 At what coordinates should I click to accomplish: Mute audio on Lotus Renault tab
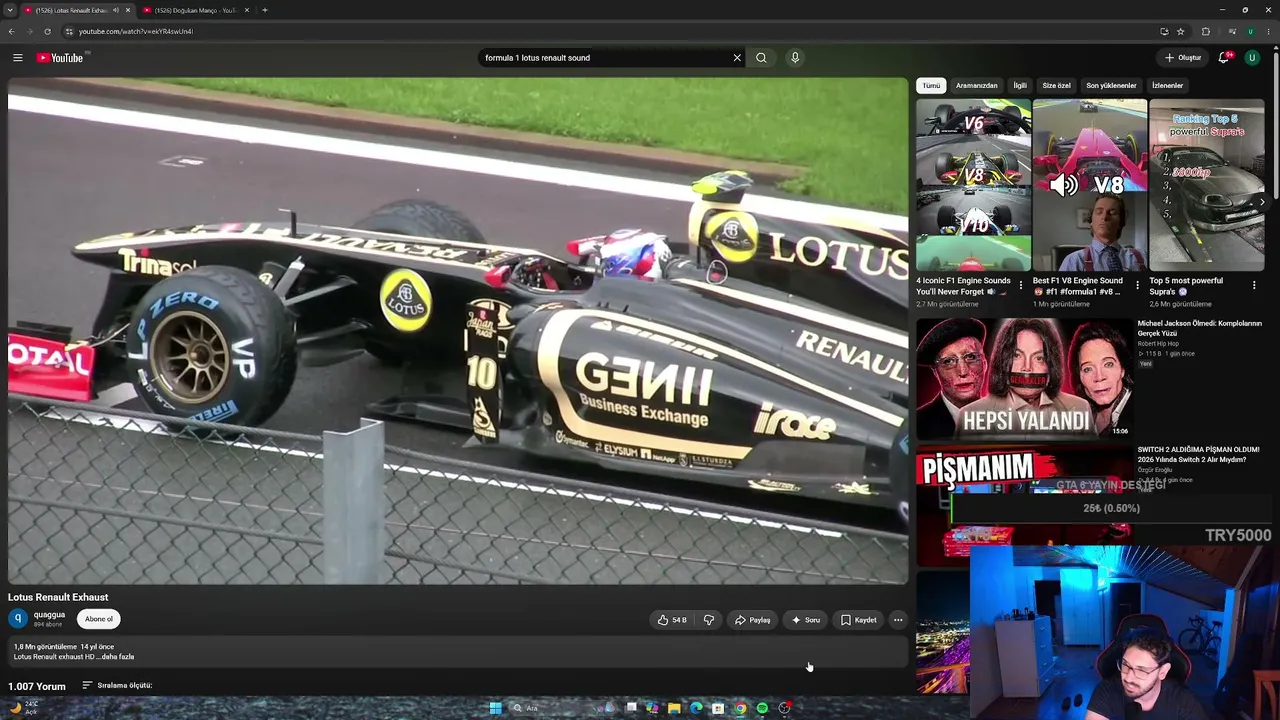pos(116,10)
